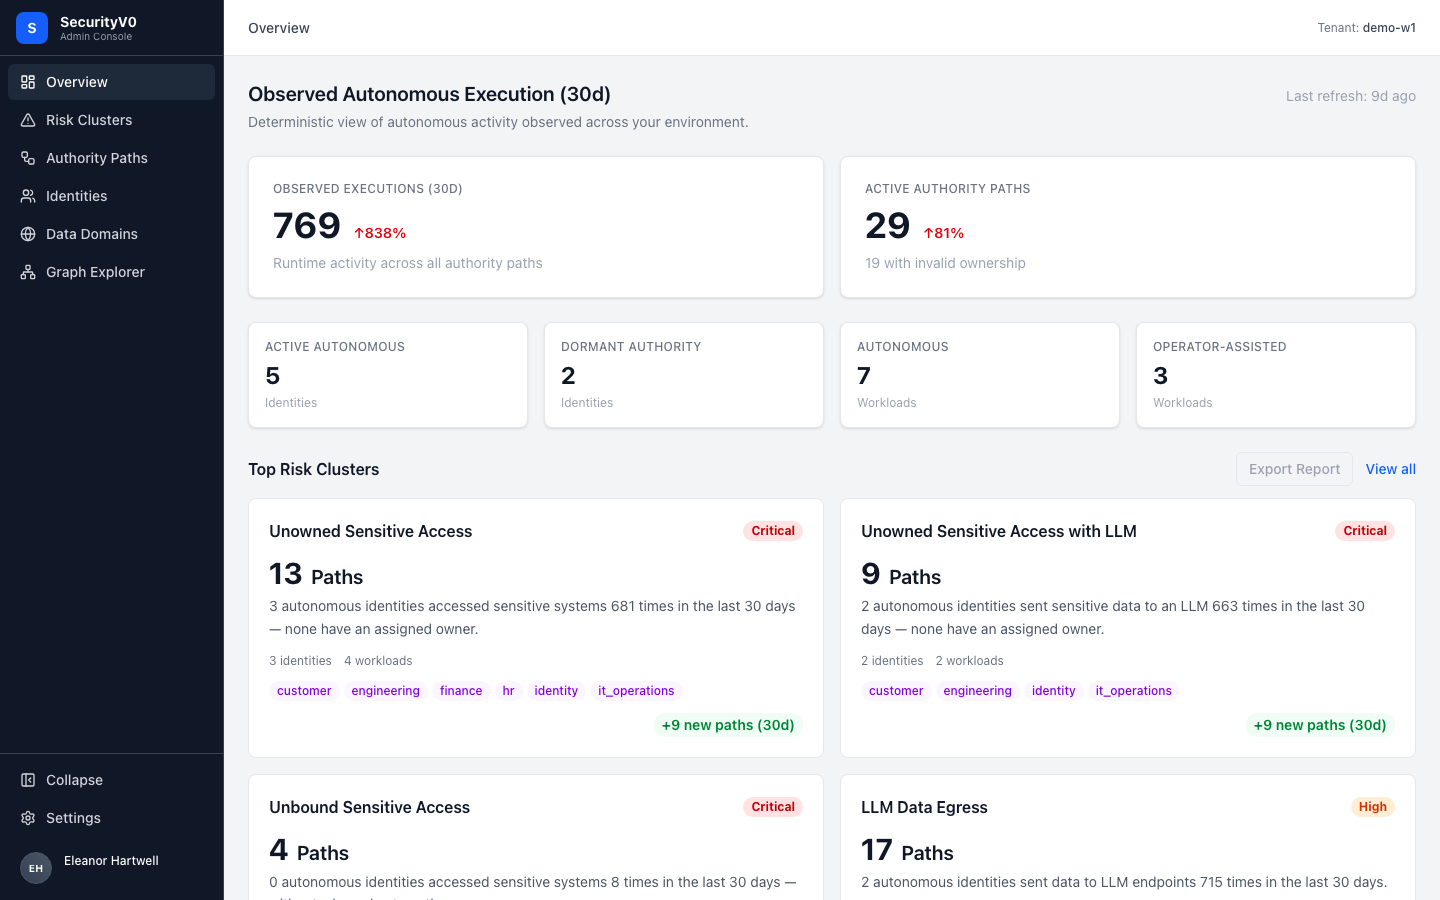Click the Graph Explorer network icon

[x=28, y=272]
